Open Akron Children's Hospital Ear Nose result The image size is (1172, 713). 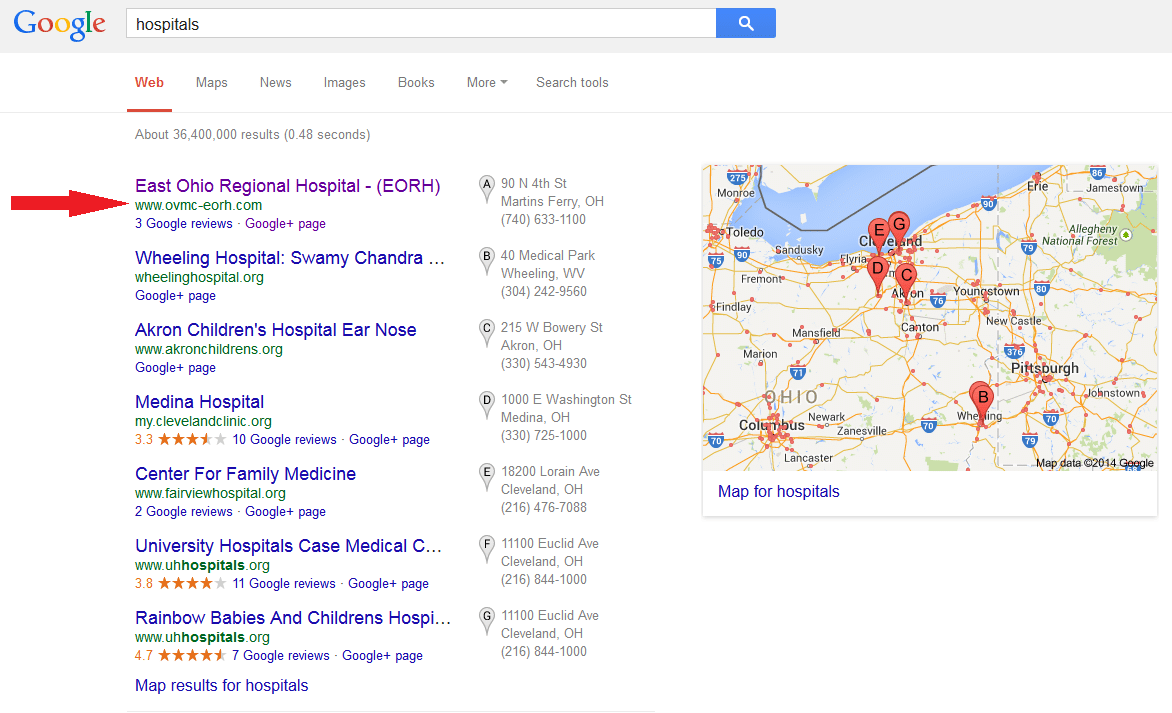(x=276, y=330)
